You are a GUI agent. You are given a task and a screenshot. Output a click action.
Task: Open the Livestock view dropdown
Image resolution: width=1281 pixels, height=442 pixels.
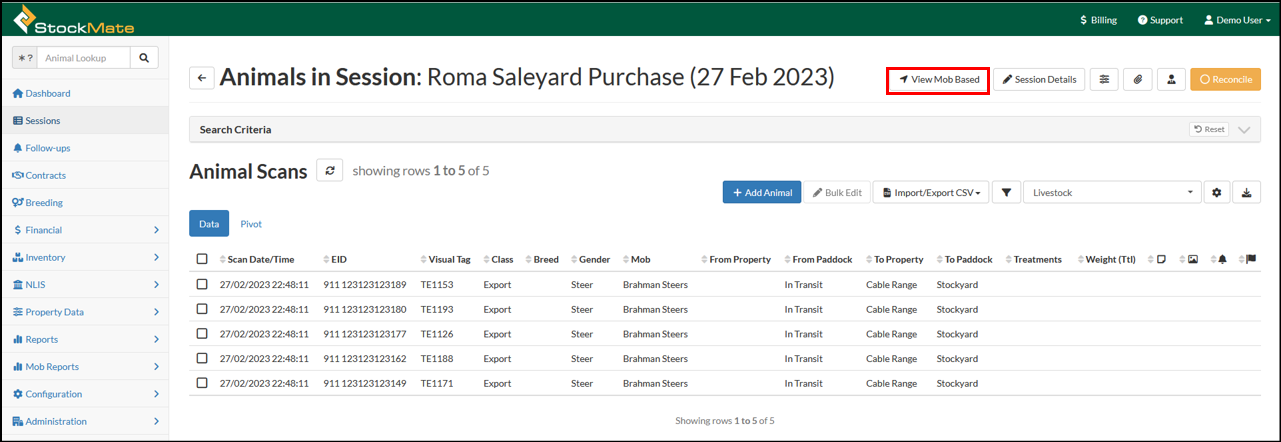coord(1112,192)
